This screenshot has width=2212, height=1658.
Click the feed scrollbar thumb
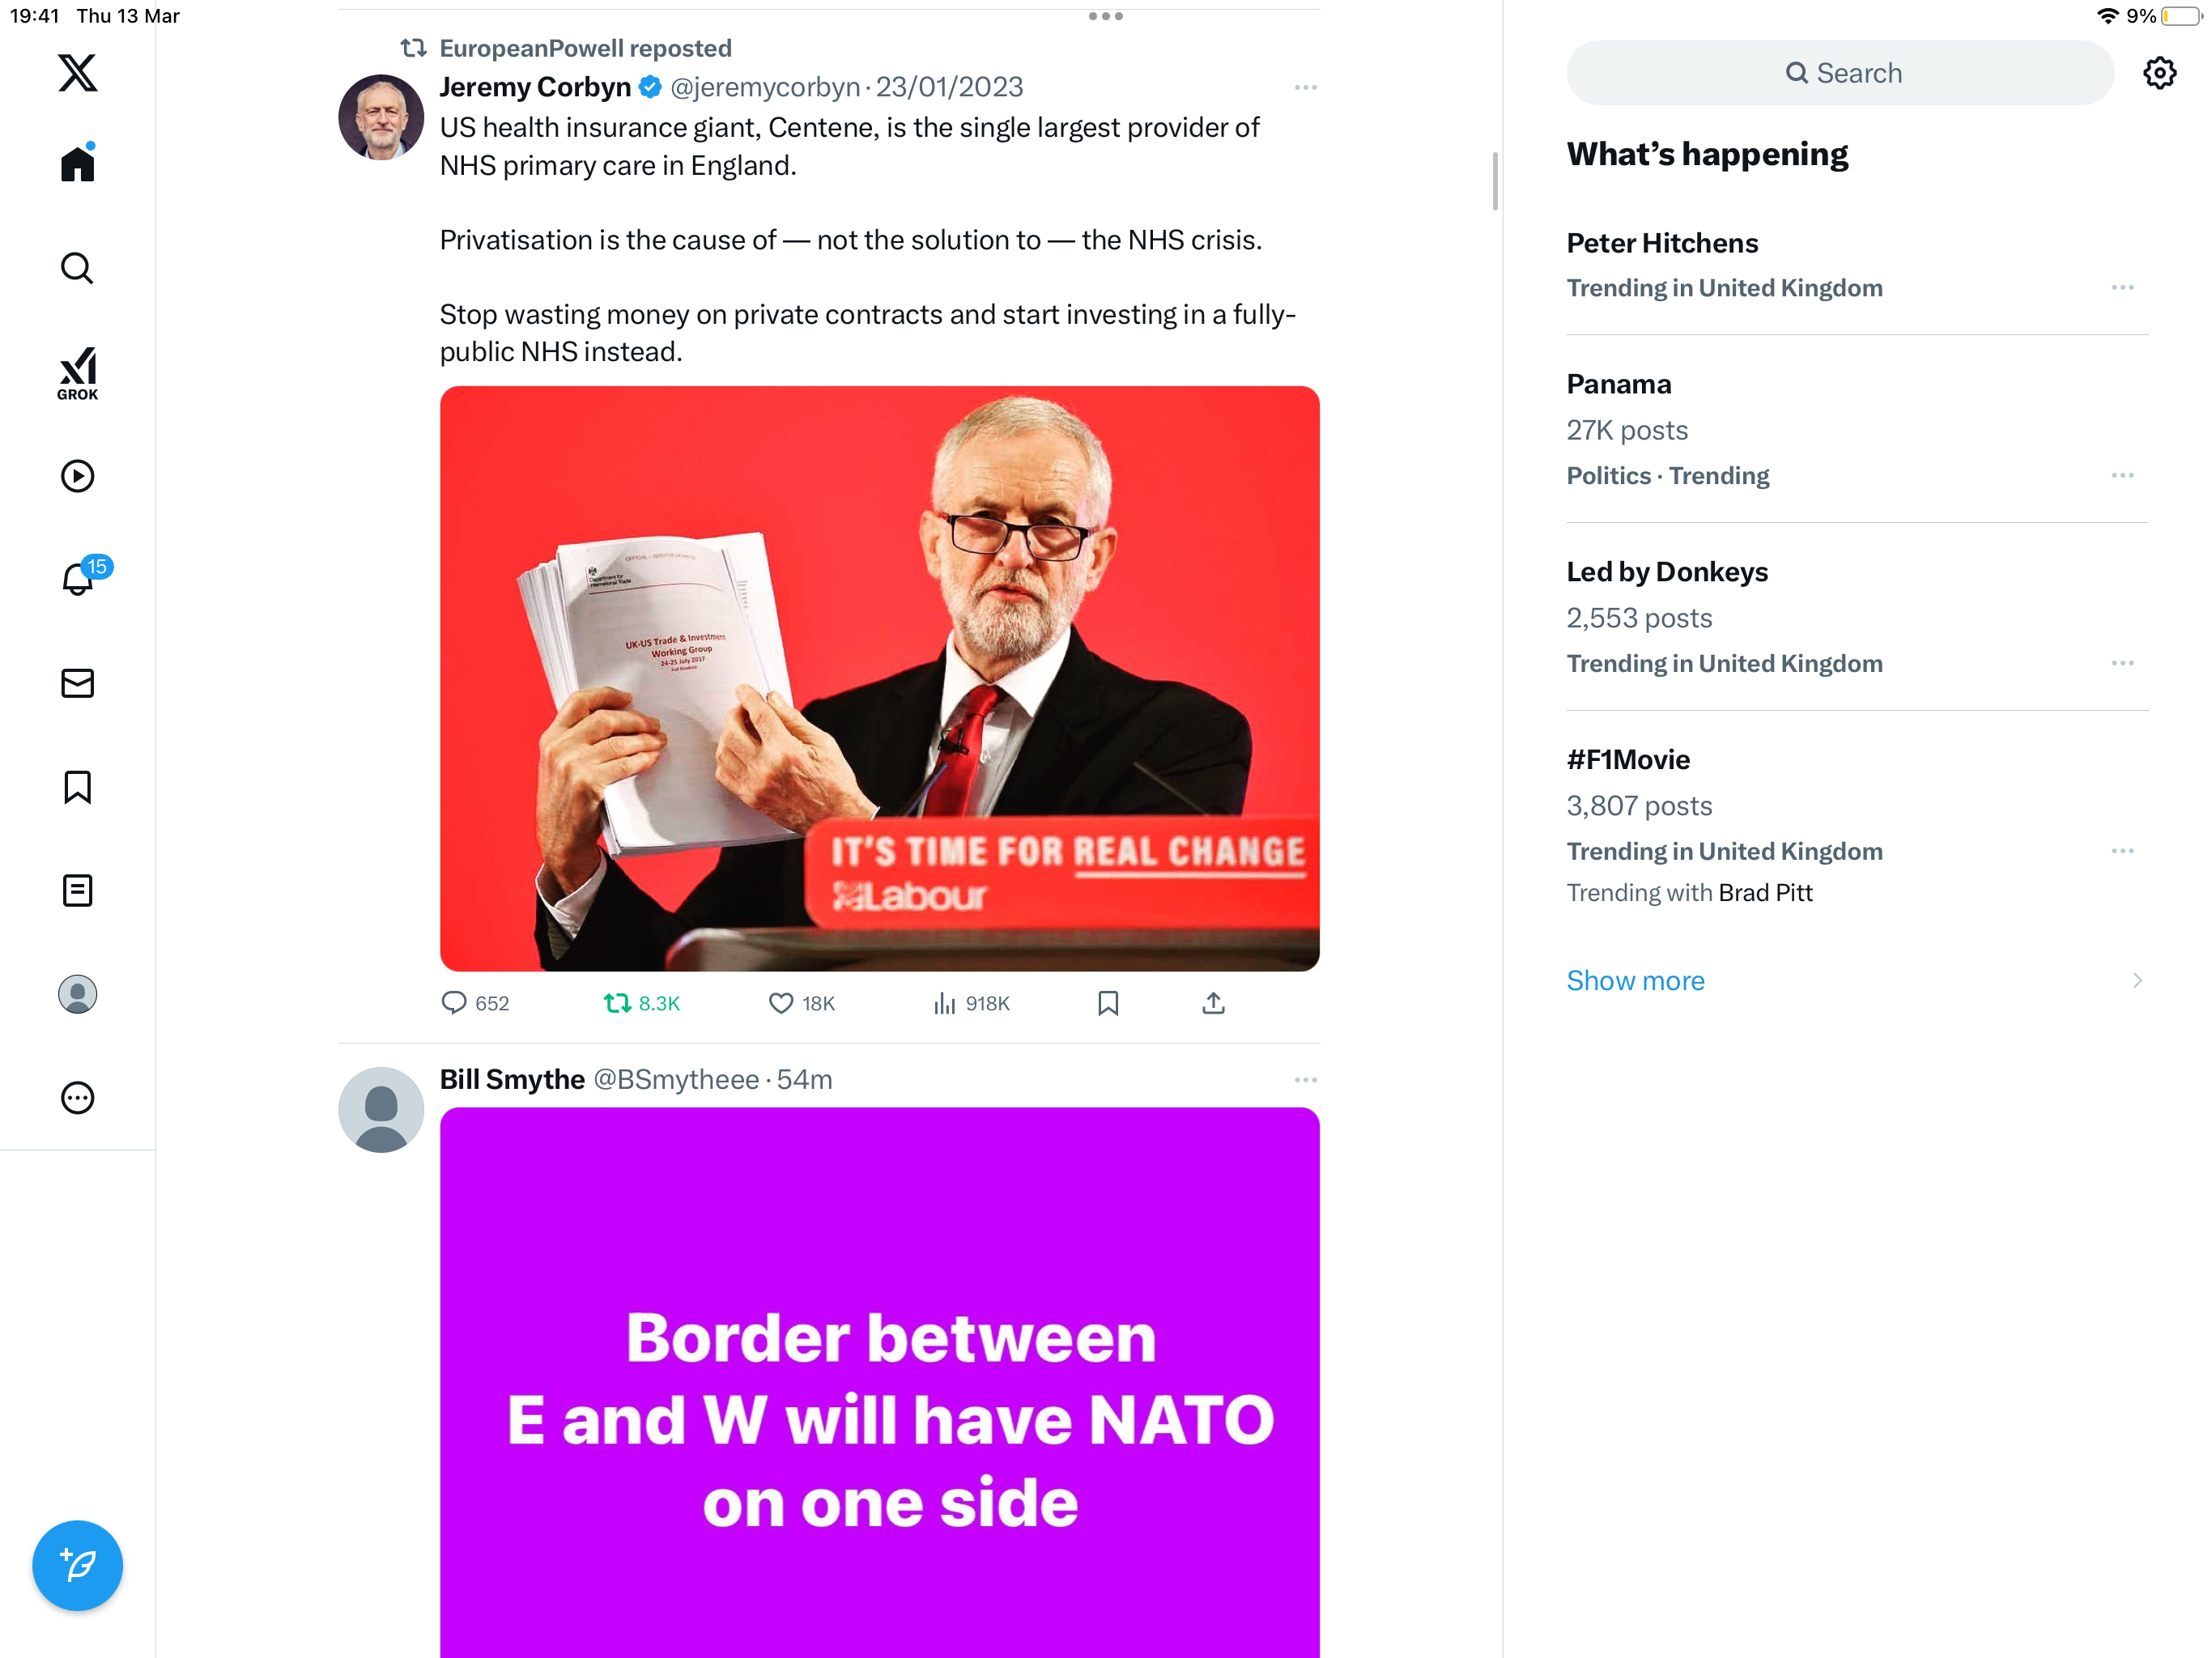point(1495,181)
